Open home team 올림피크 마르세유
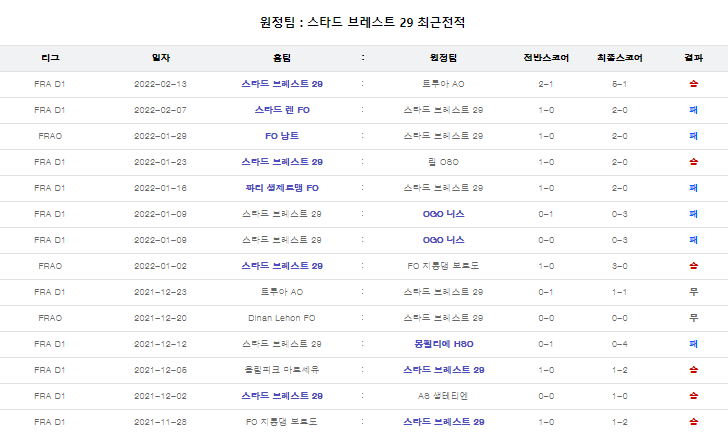 (282, 370)
